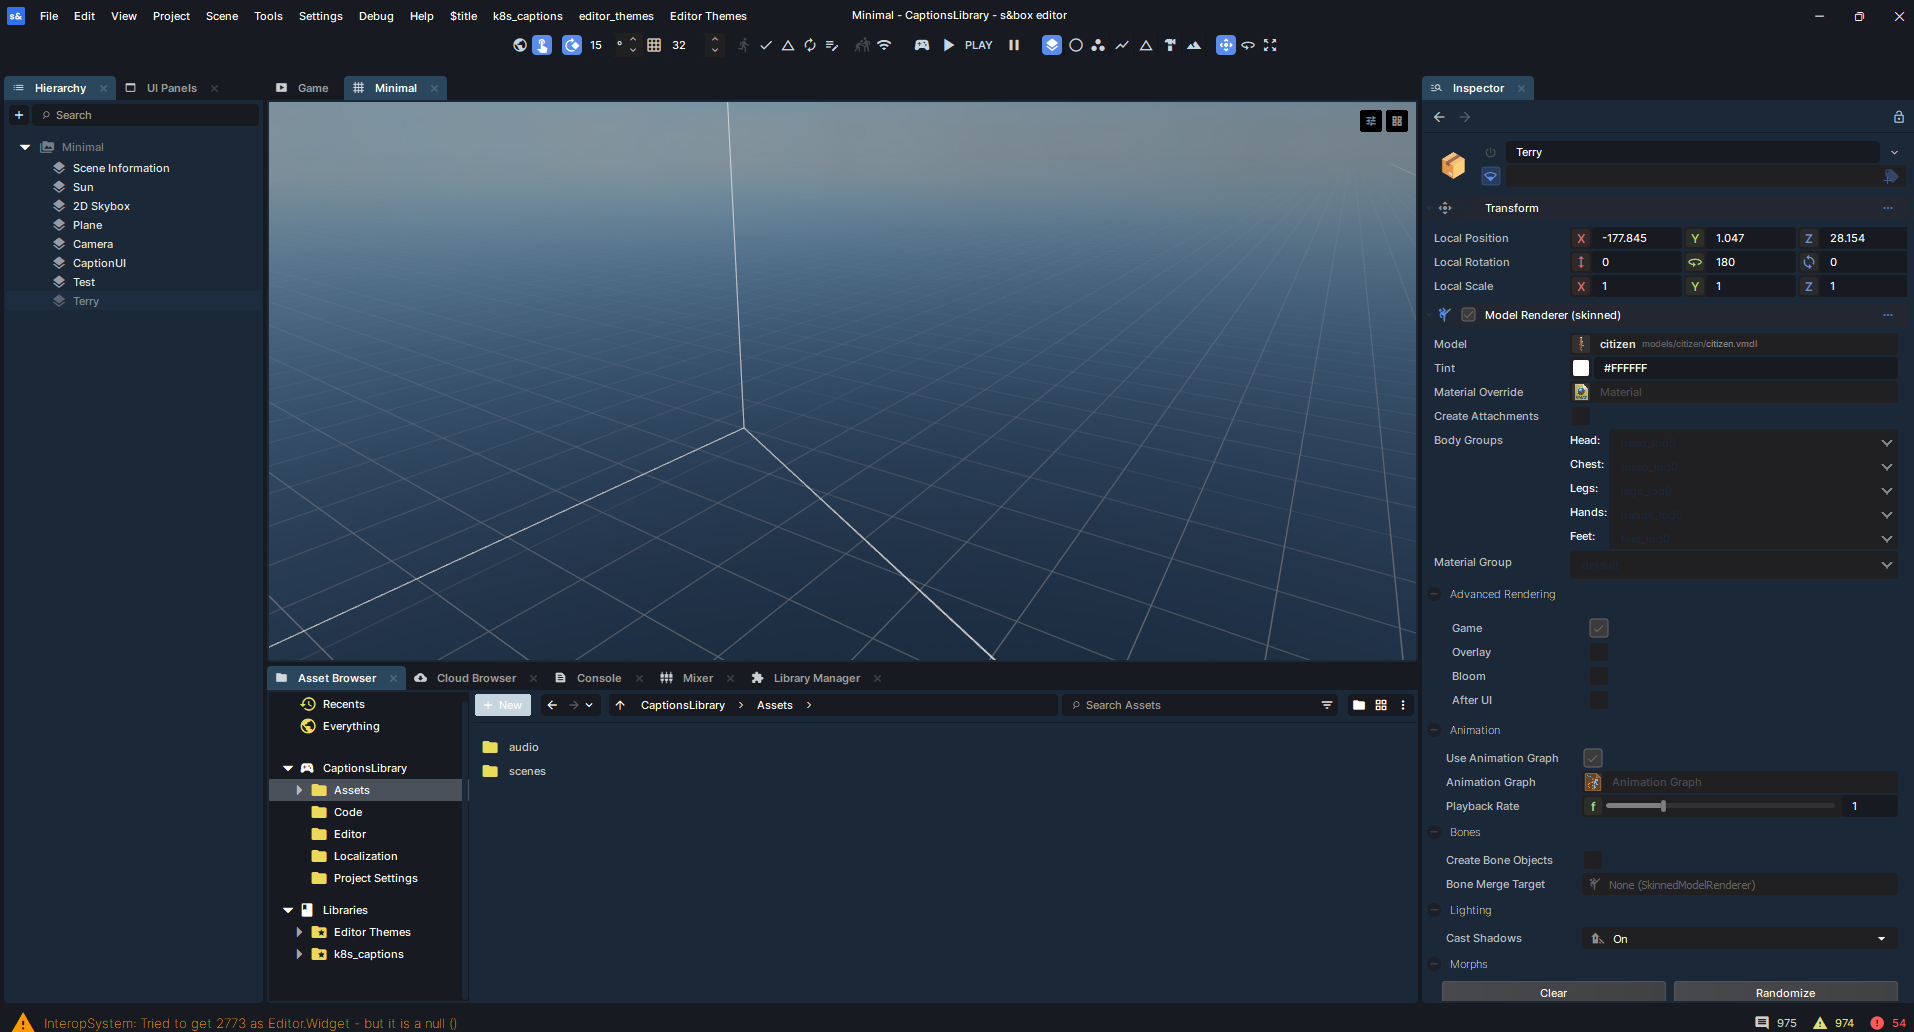The image size is (1914, 1032).
Task: Toggle the grid snap icon
Action: [654, 45]
